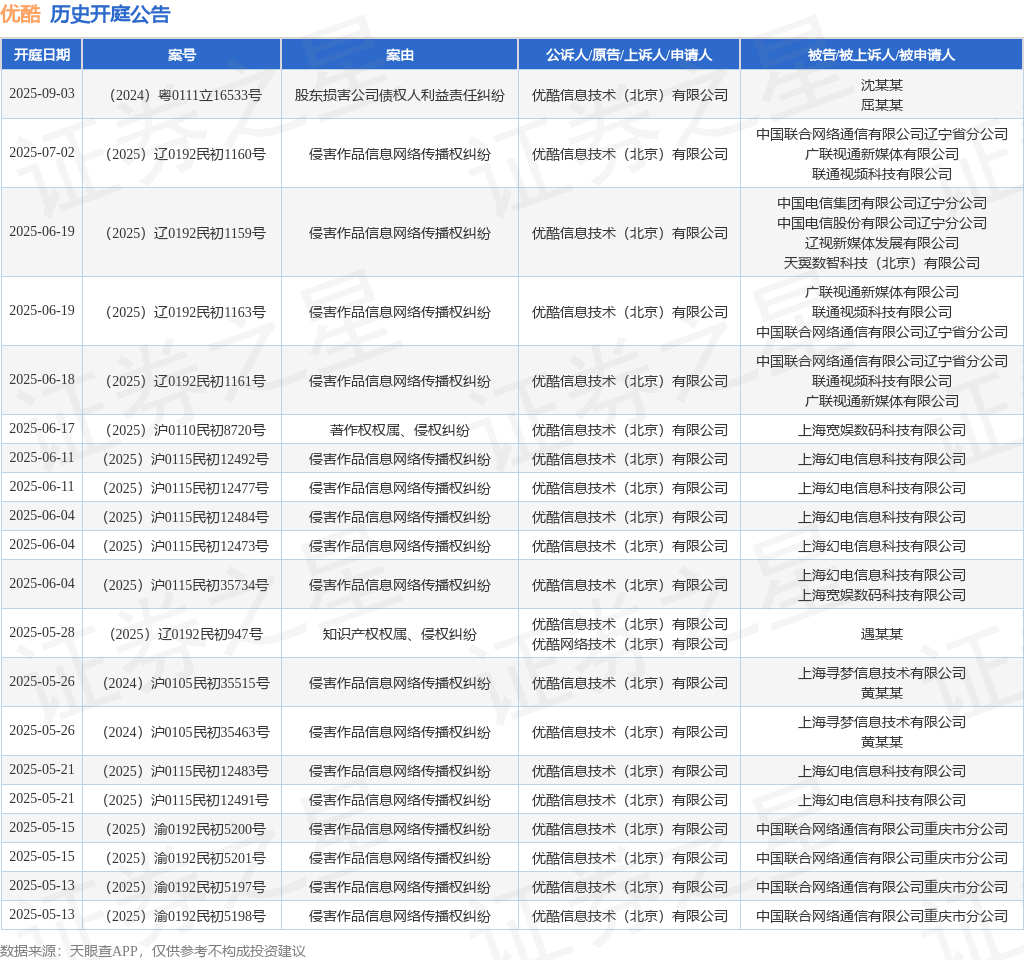Click case number 沪0115民初12483号

(185, 771)
